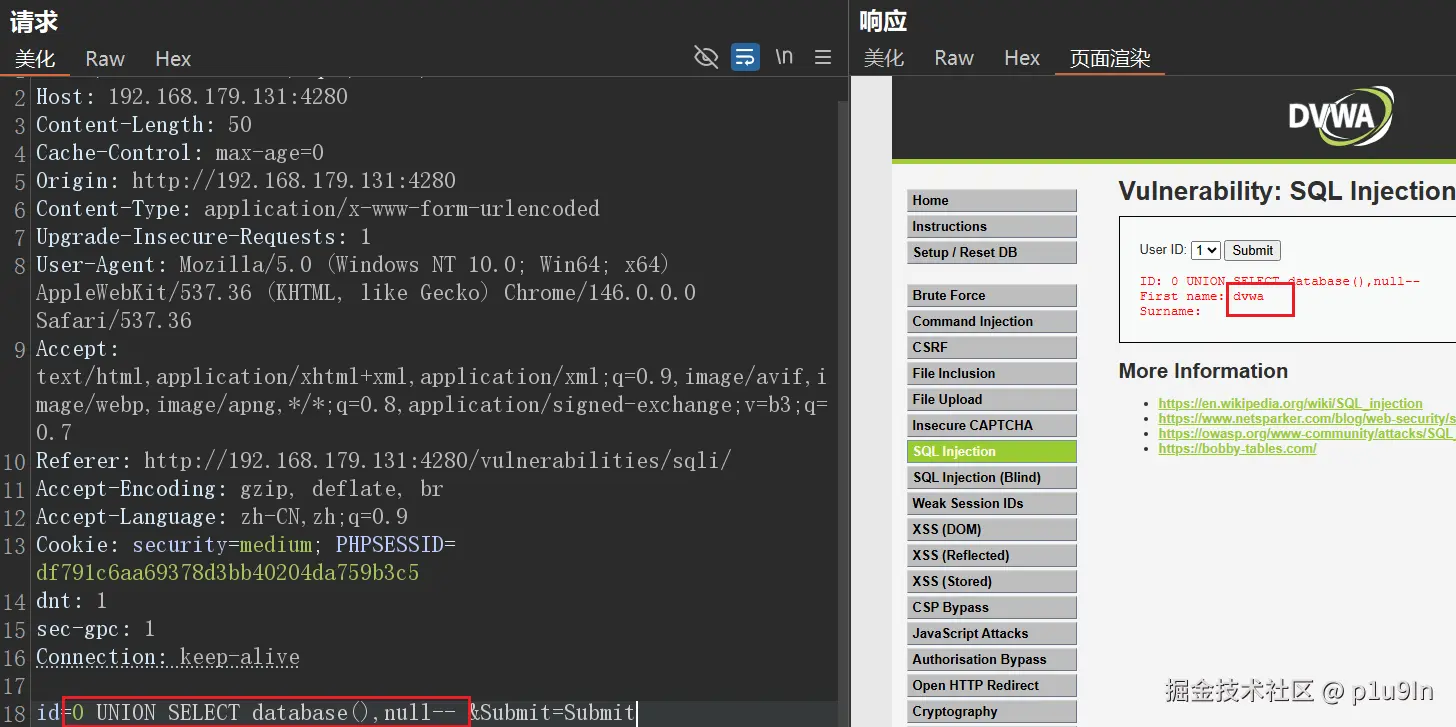Click the Origin header line

point(246,181)
